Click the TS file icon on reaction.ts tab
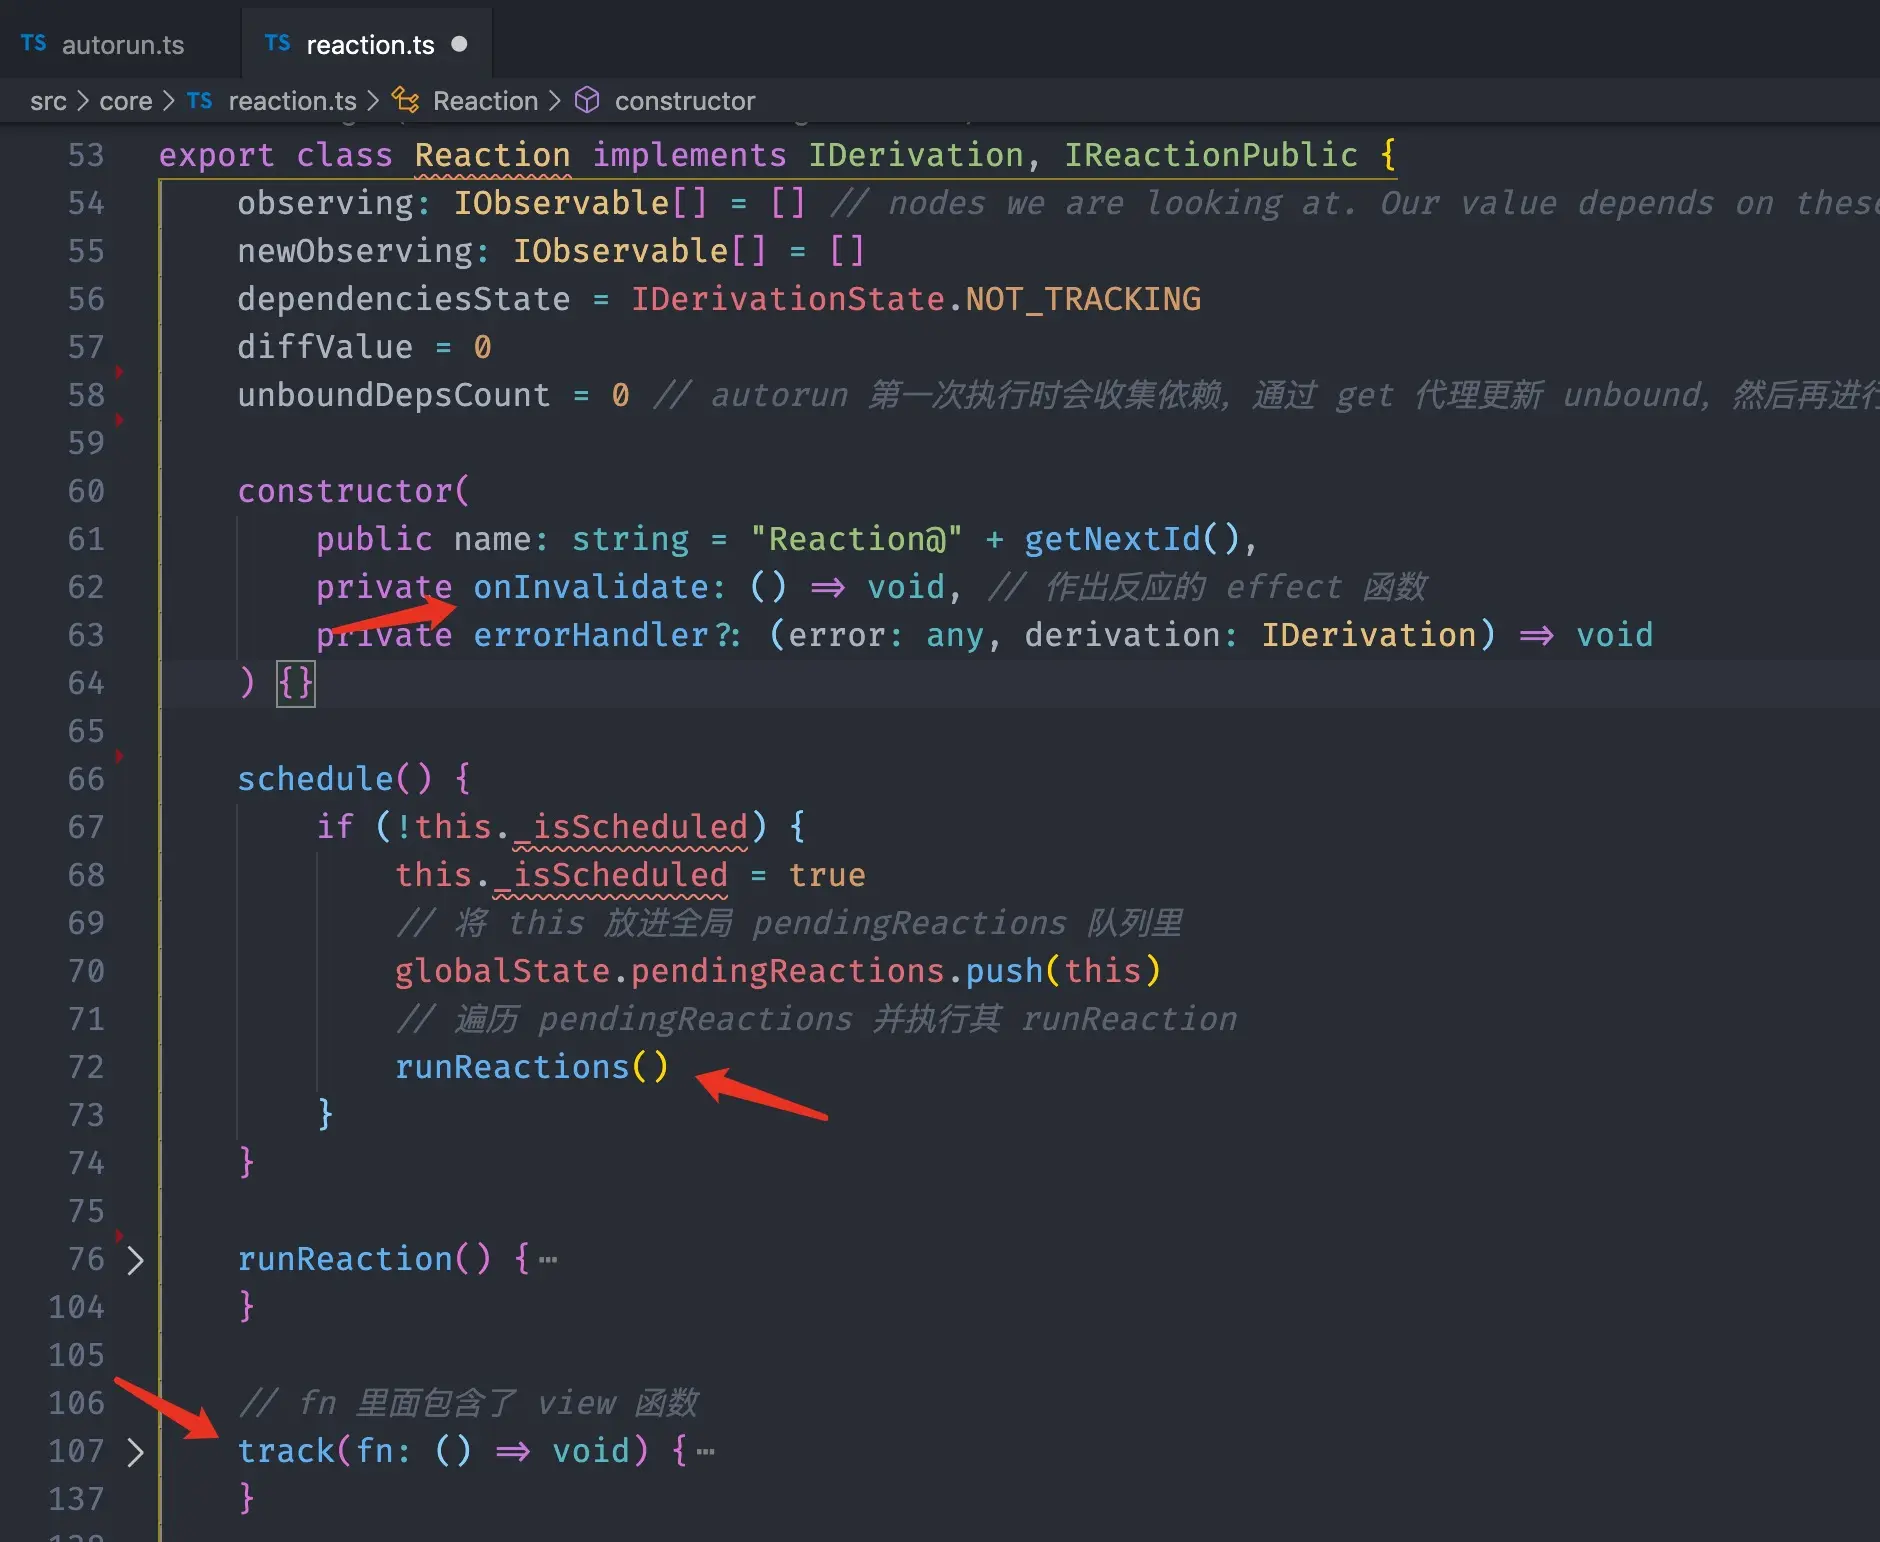This screenshot has height=1542, width=1880. [277, 44]
